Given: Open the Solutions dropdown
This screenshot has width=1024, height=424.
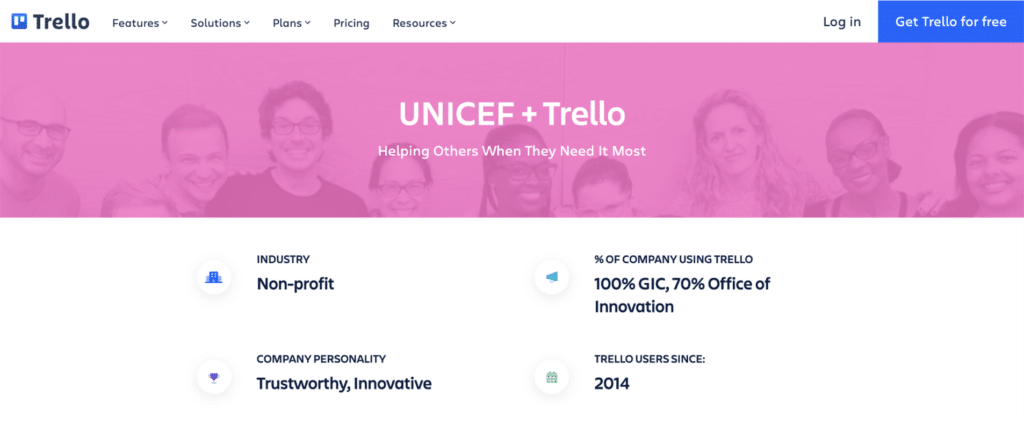Looking at the screenshot, I should [x=220, y=22].
